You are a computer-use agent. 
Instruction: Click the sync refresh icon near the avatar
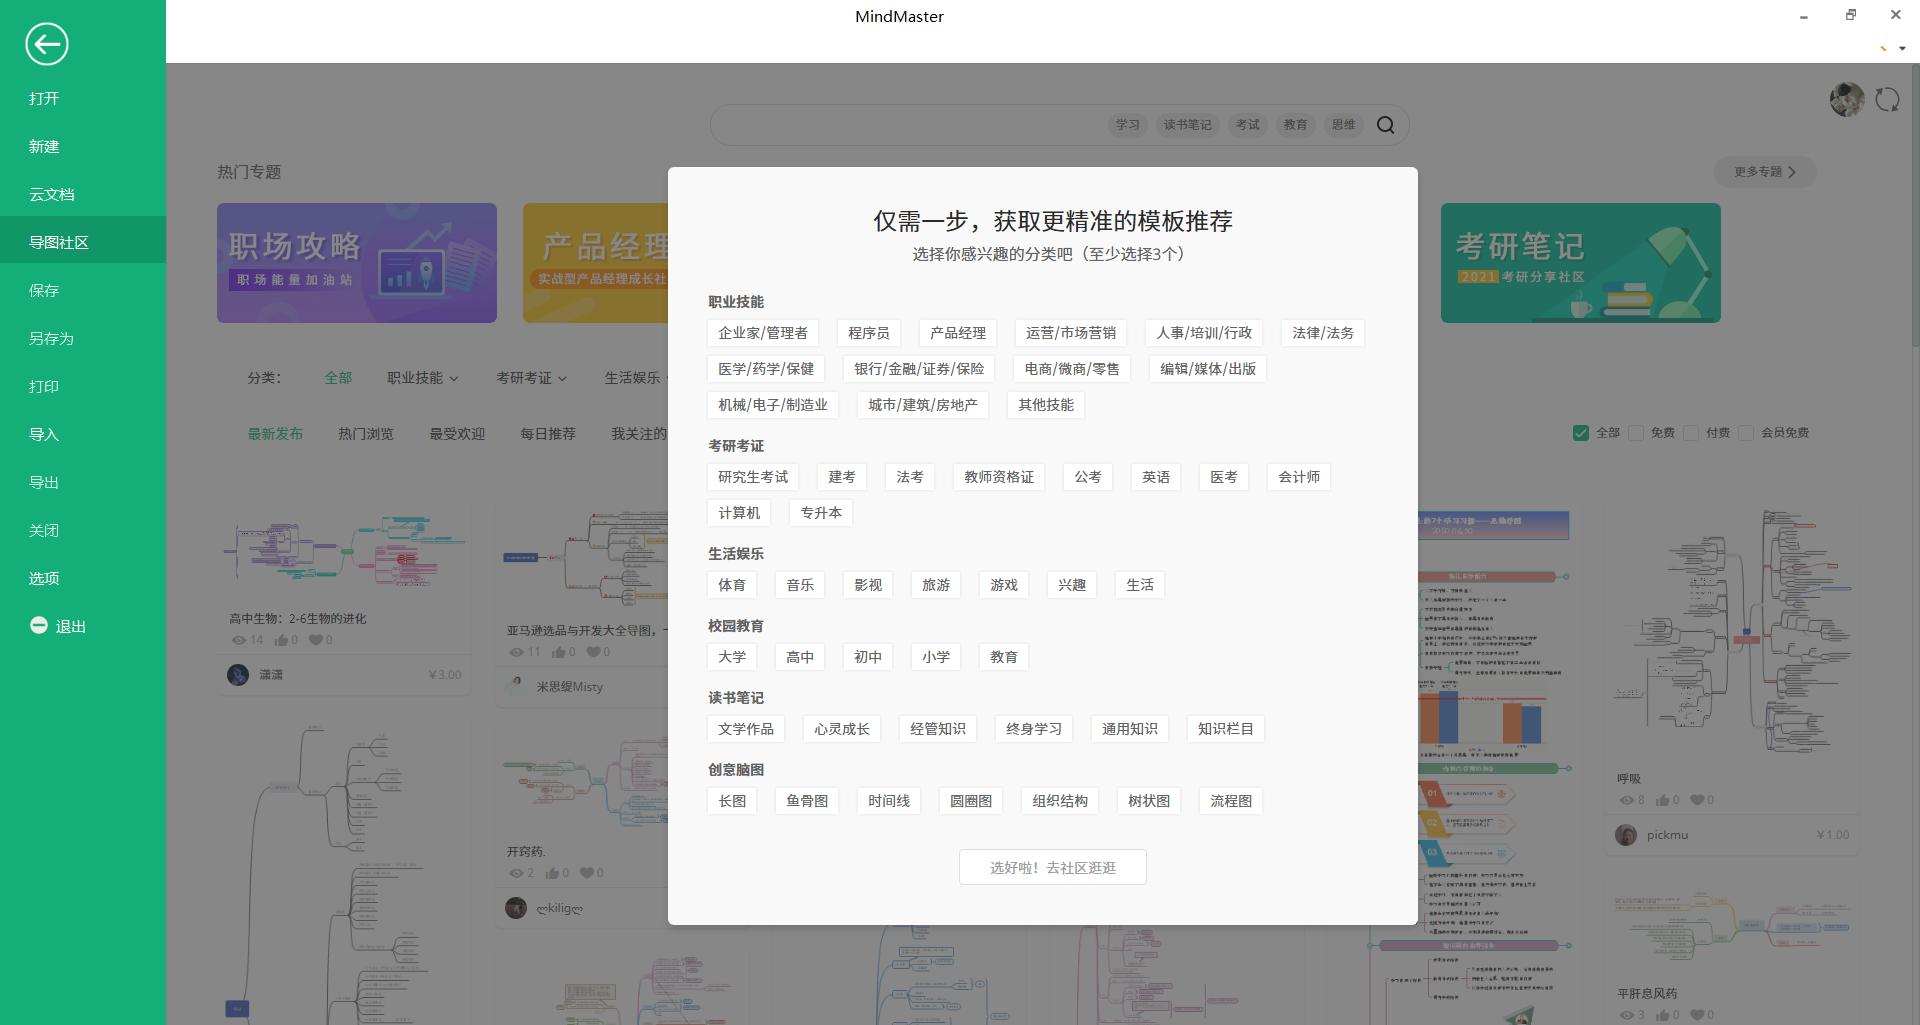click(x=1889, y=98)
